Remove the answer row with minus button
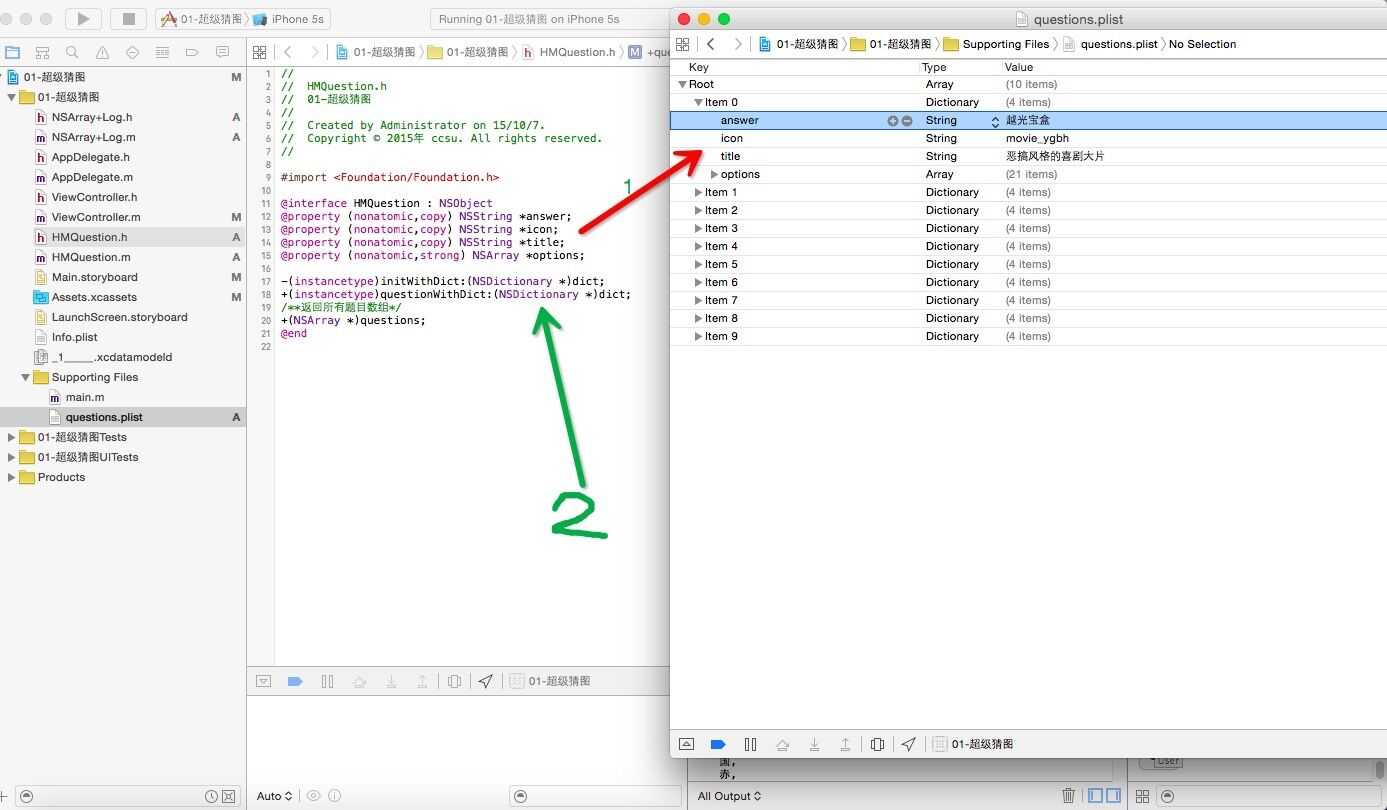 click(907, 121)
